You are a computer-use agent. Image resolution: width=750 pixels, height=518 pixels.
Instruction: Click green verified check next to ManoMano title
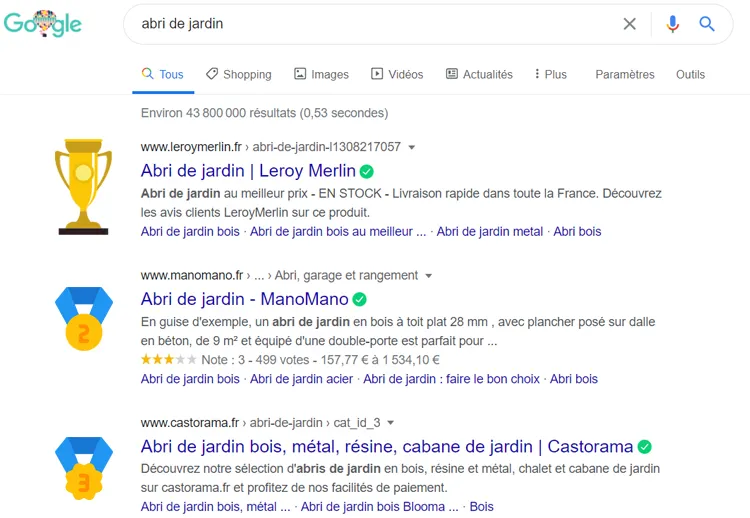pyautogui.click(x=359, y=299)
